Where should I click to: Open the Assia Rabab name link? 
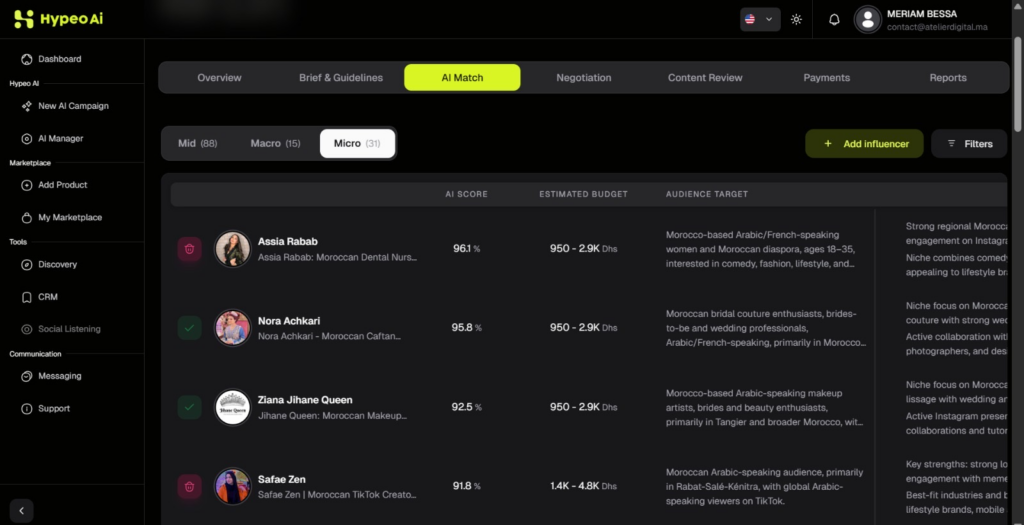pos(288,242)
